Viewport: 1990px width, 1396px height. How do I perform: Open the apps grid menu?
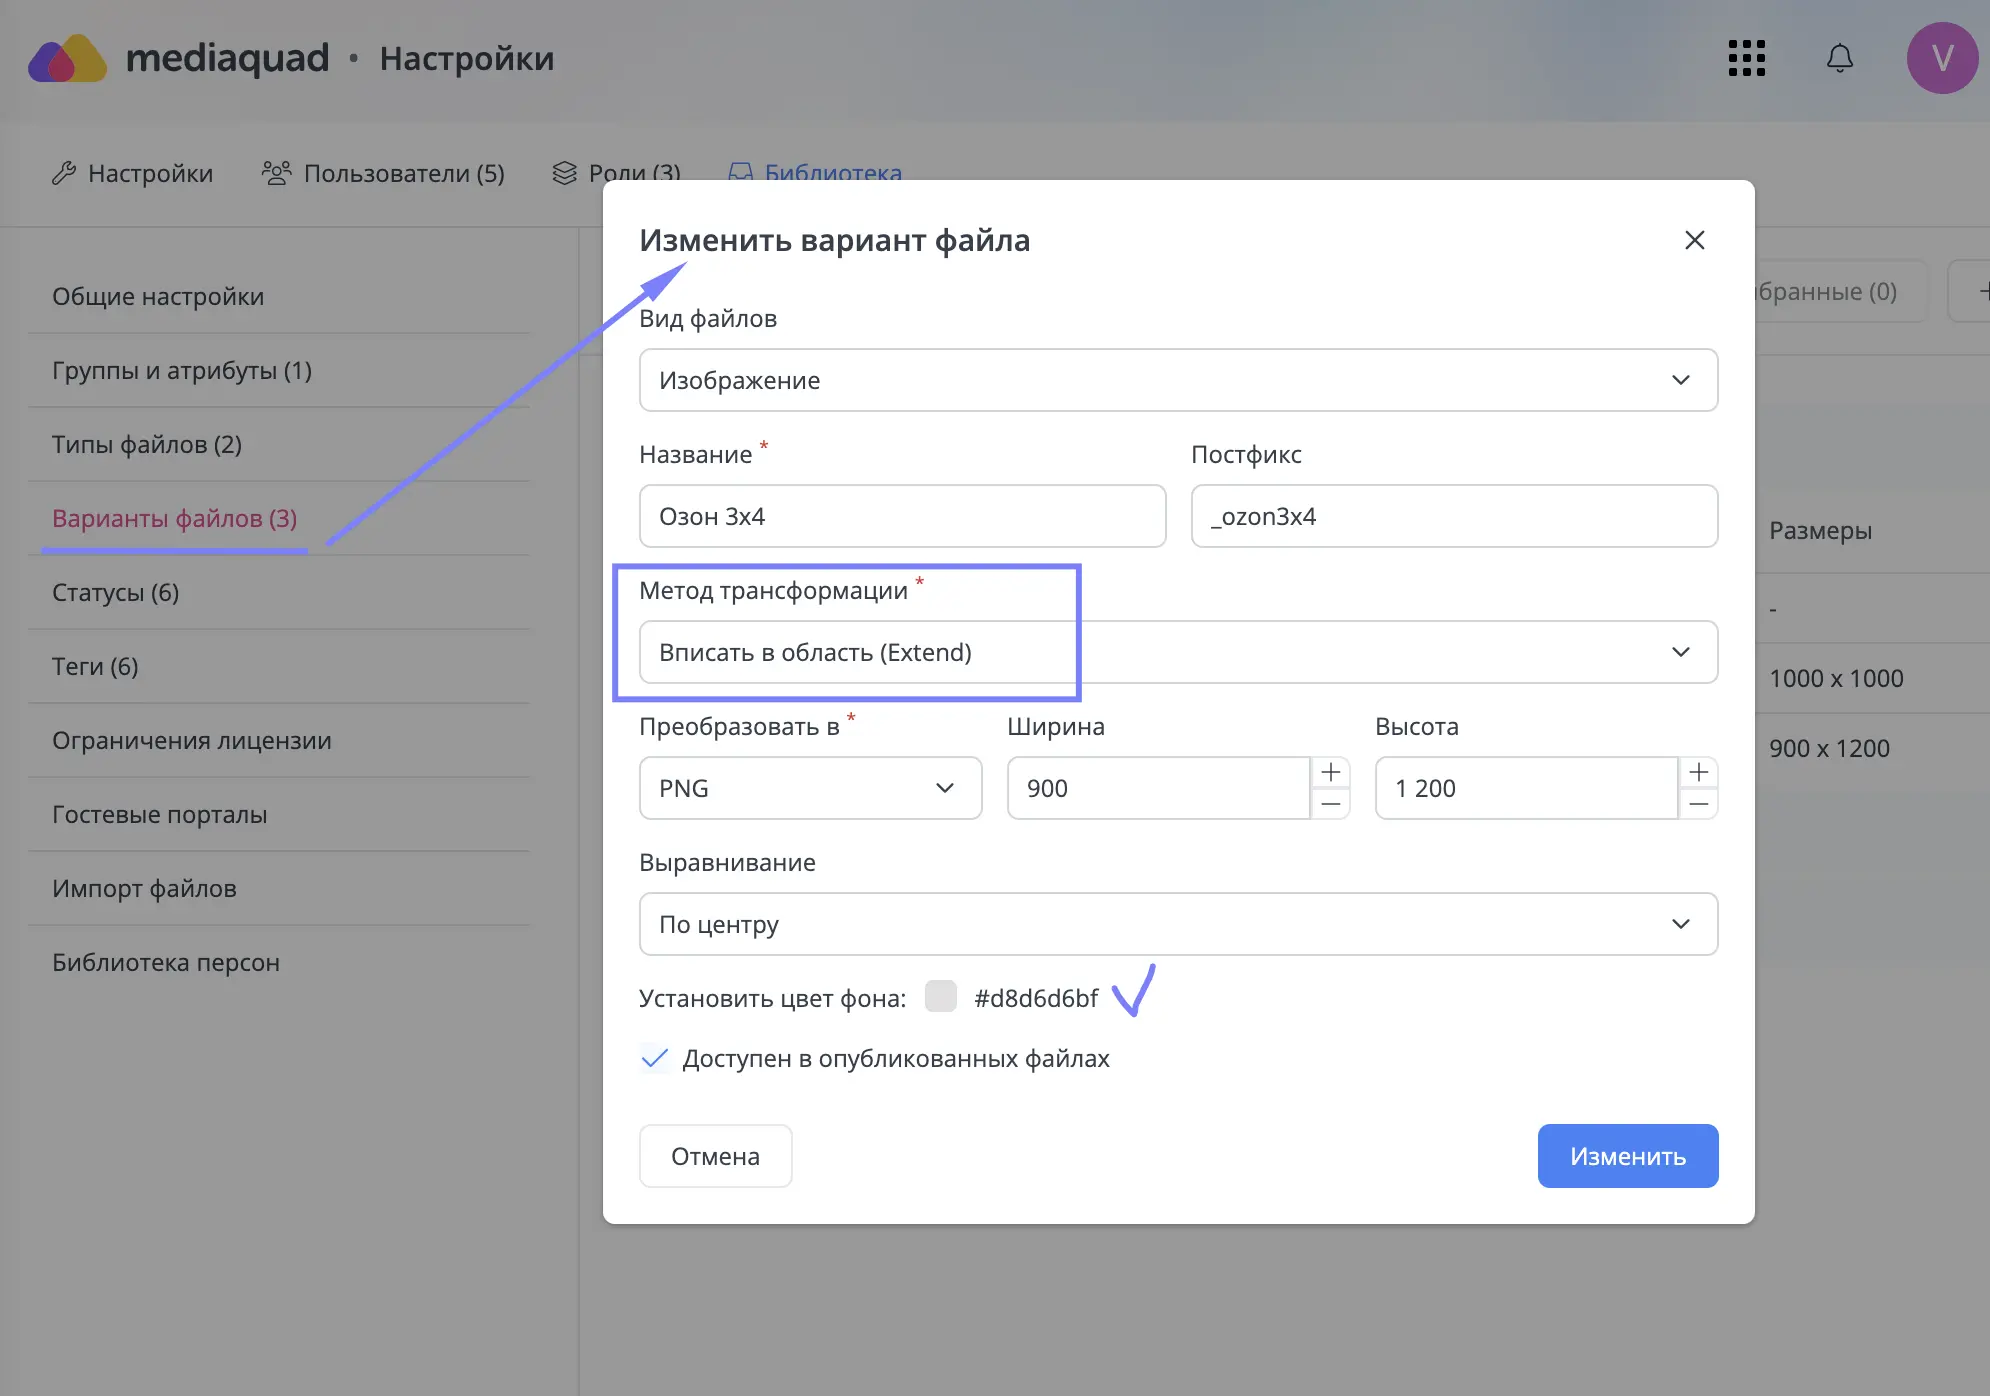coord(1746,58)
